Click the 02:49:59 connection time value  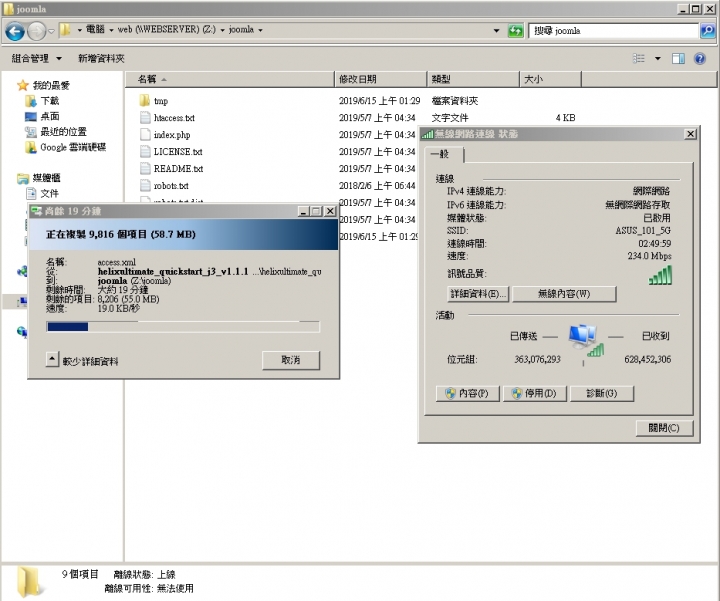pyautogui.click(x=654, y=243)
